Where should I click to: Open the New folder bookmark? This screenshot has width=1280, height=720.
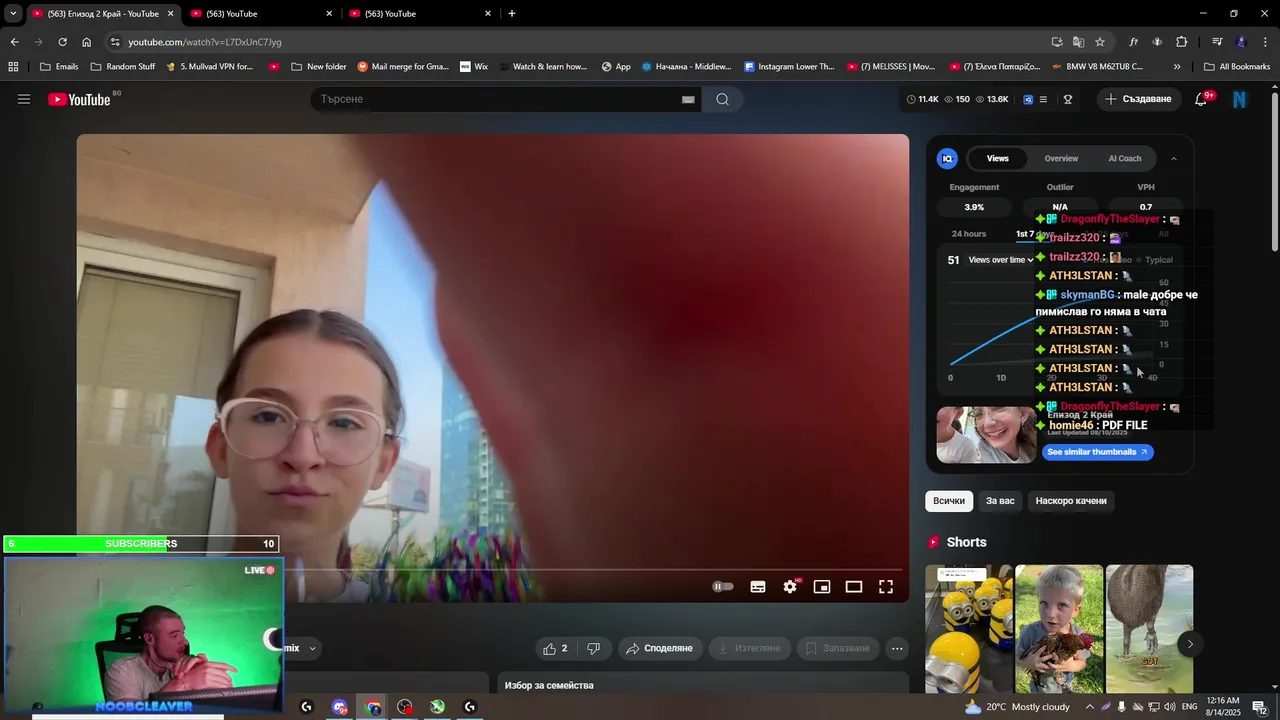tap(319, 67)
